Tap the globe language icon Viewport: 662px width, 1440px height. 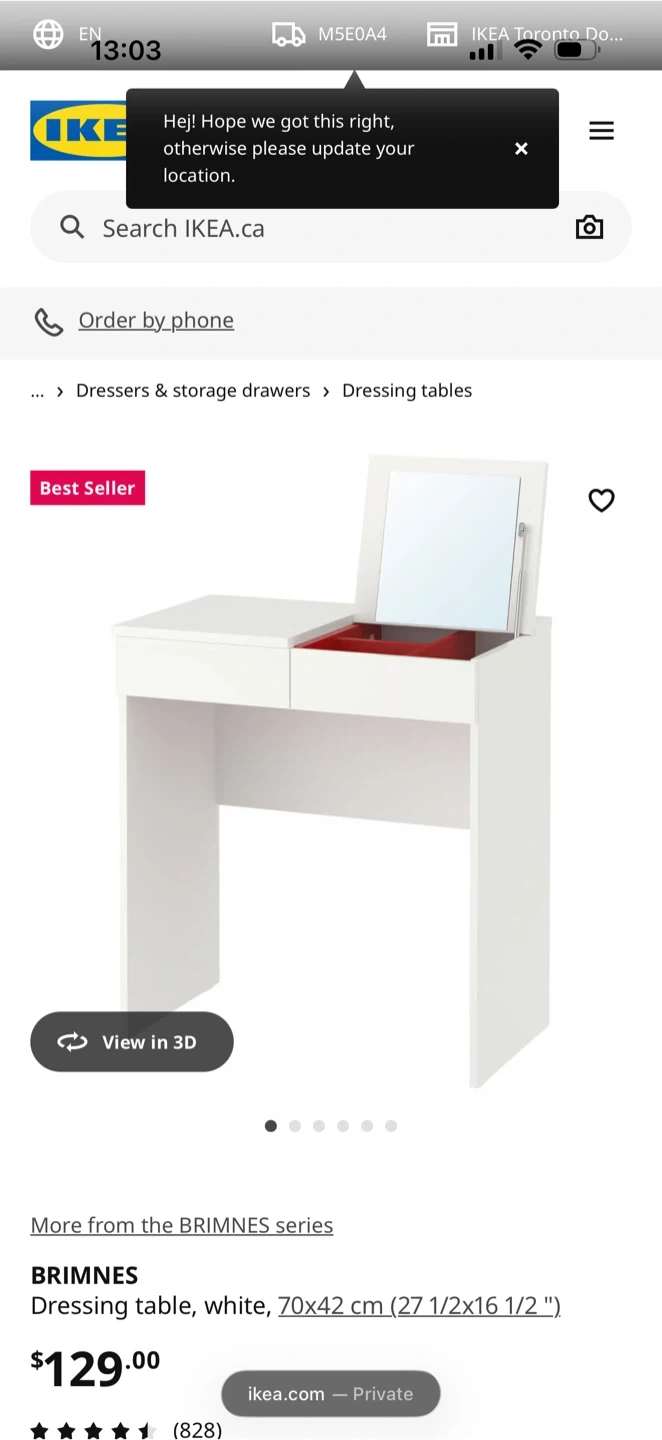[x=48, y=34]
